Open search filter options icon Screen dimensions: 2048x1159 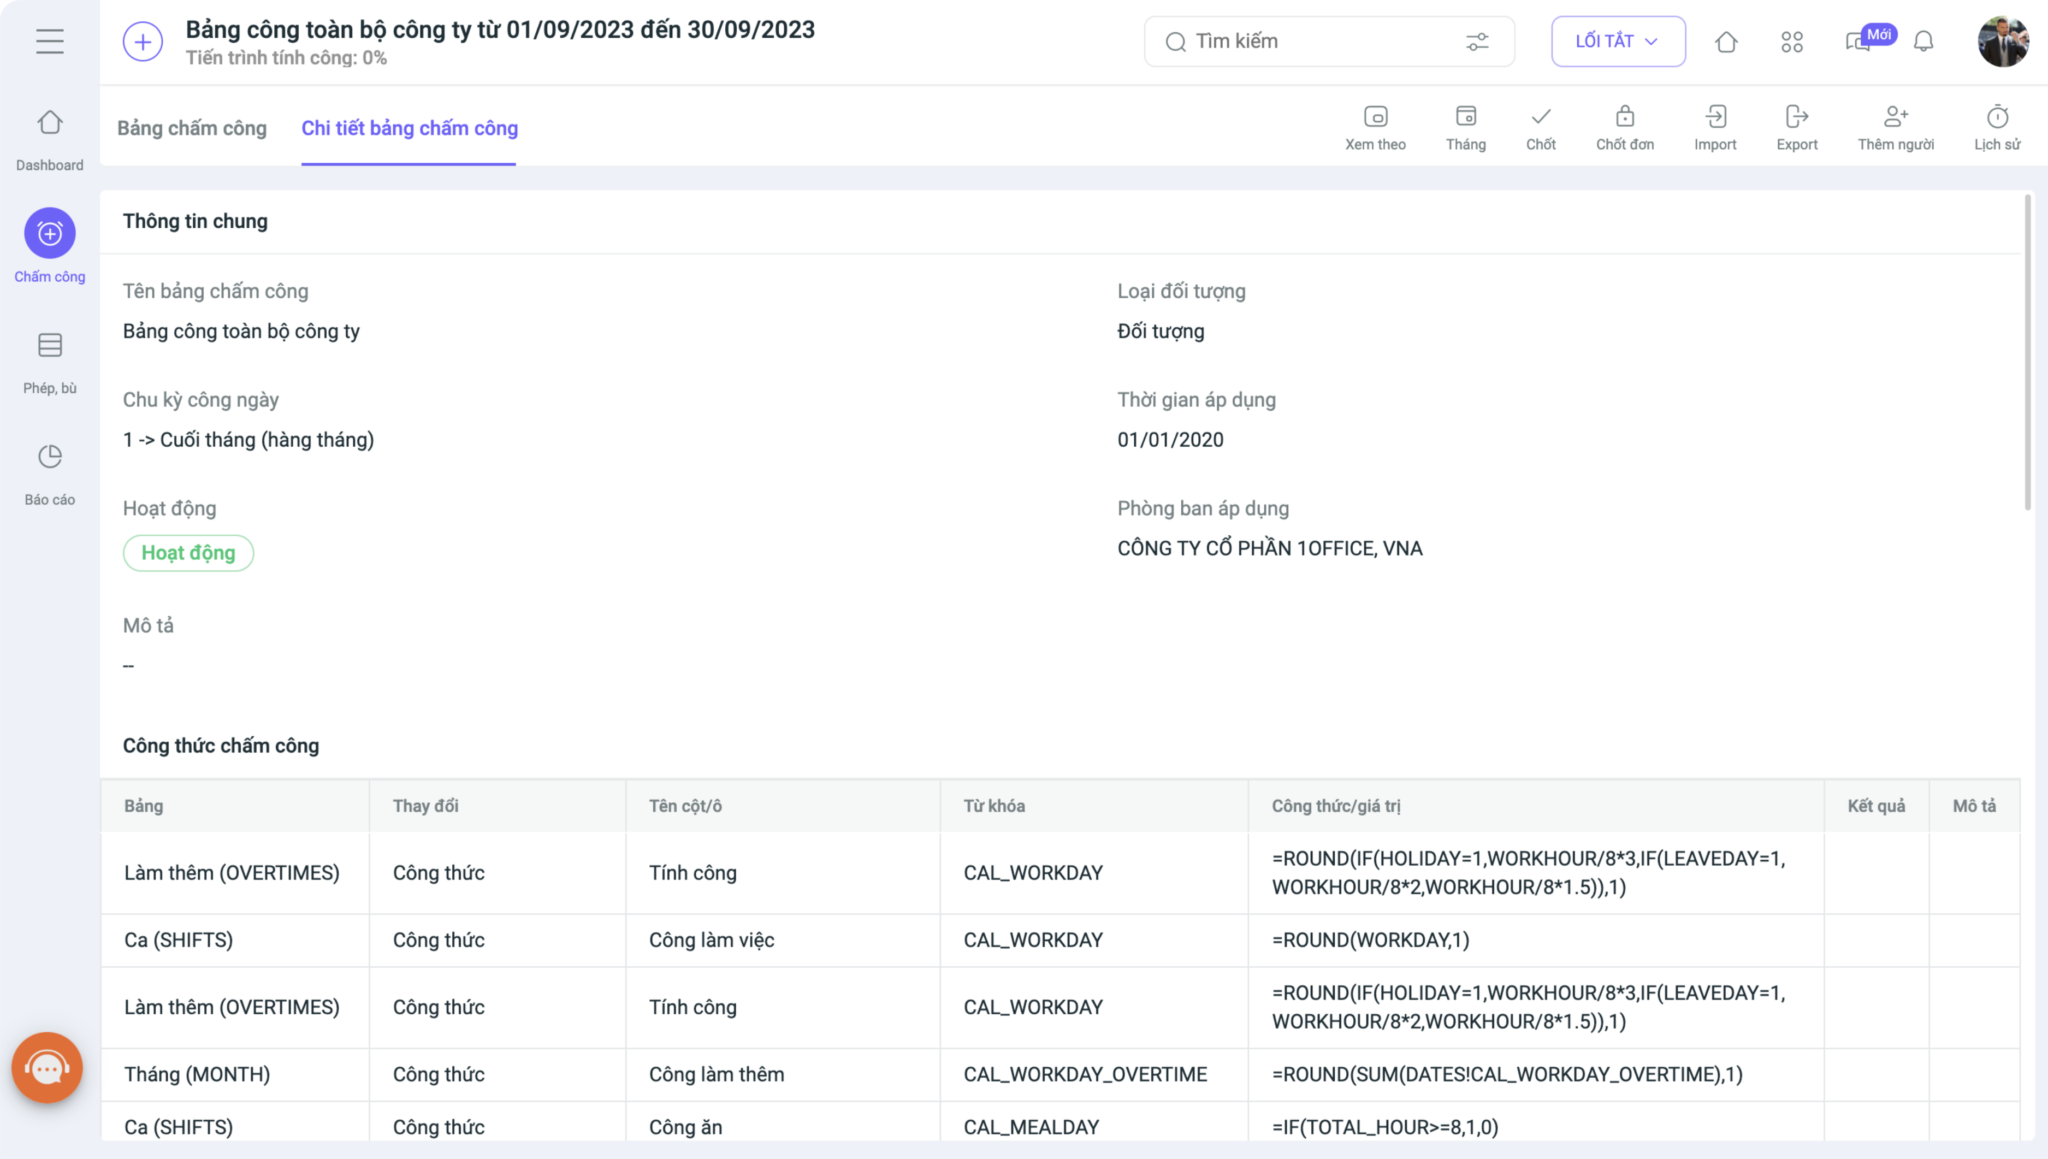1477,42
